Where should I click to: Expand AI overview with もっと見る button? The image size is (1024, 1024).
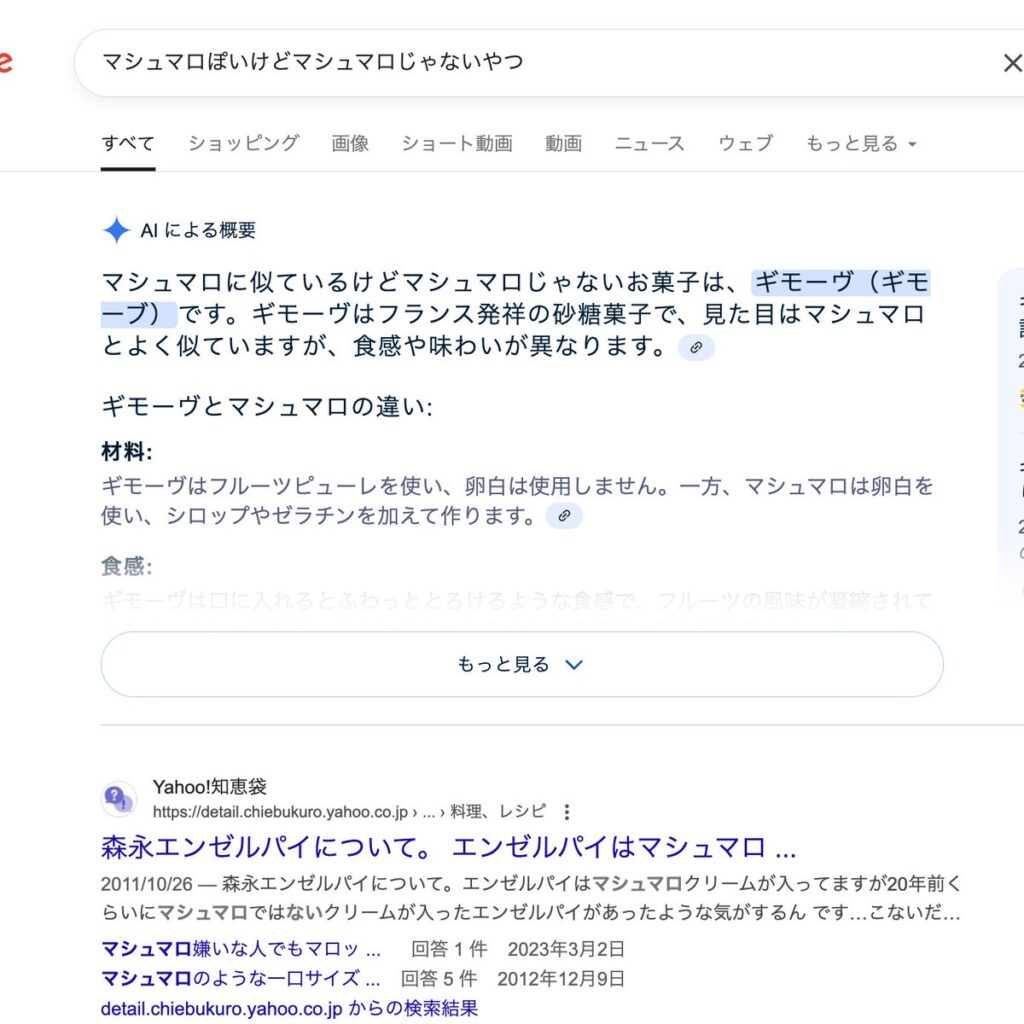(521, 664)
